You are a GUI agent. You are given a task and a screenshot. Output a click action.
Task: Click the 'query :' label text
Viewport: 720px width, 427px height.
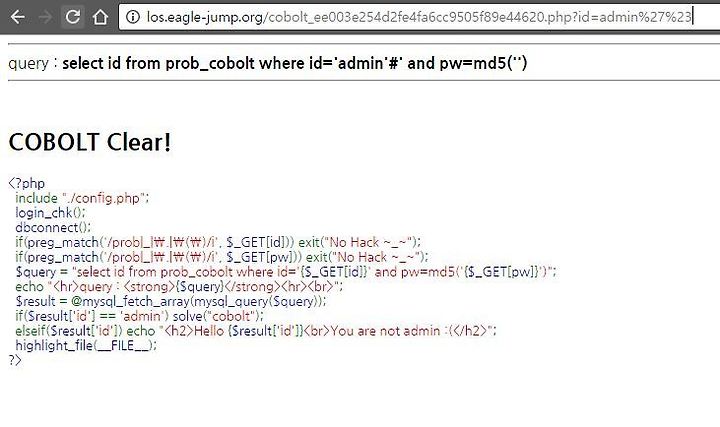32,63
